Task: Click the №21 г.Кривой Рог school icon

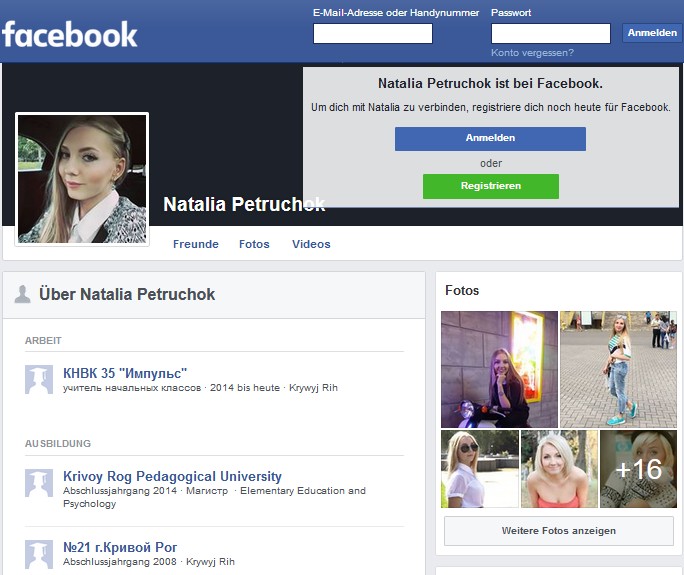Action: click(39, 554)
